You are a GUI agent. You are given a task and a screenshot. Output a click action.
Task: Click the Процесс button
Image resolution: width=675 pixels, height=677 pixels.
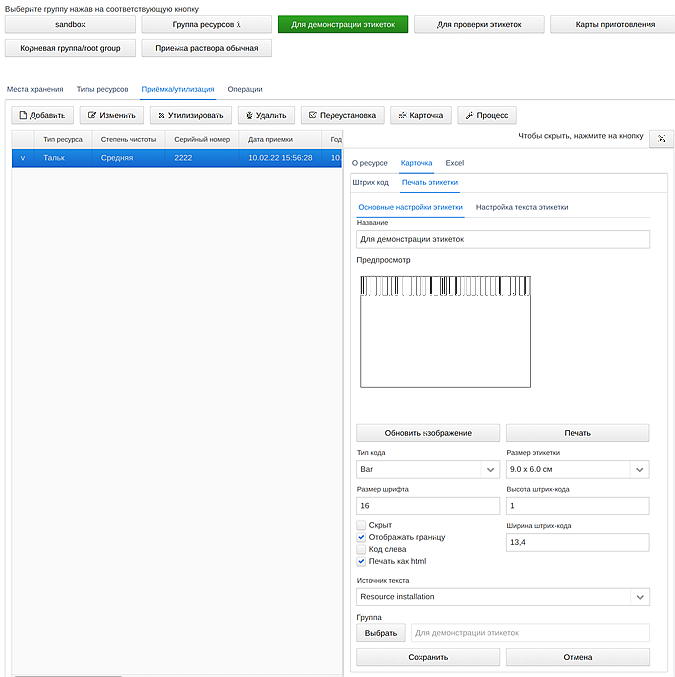coord(487,115)
